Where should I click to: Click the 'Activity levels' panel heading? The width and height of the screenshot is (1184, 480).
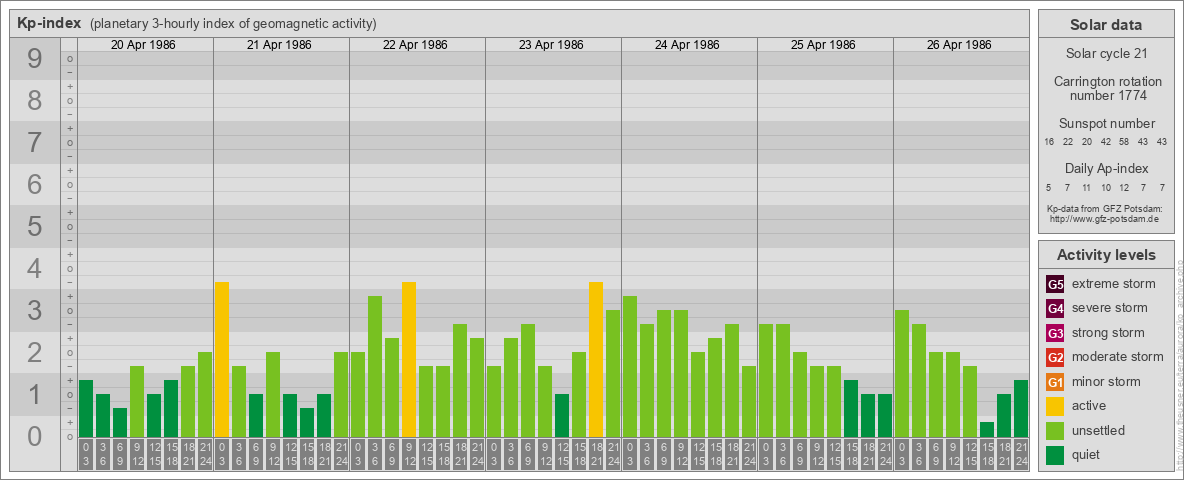(1106, 255)
